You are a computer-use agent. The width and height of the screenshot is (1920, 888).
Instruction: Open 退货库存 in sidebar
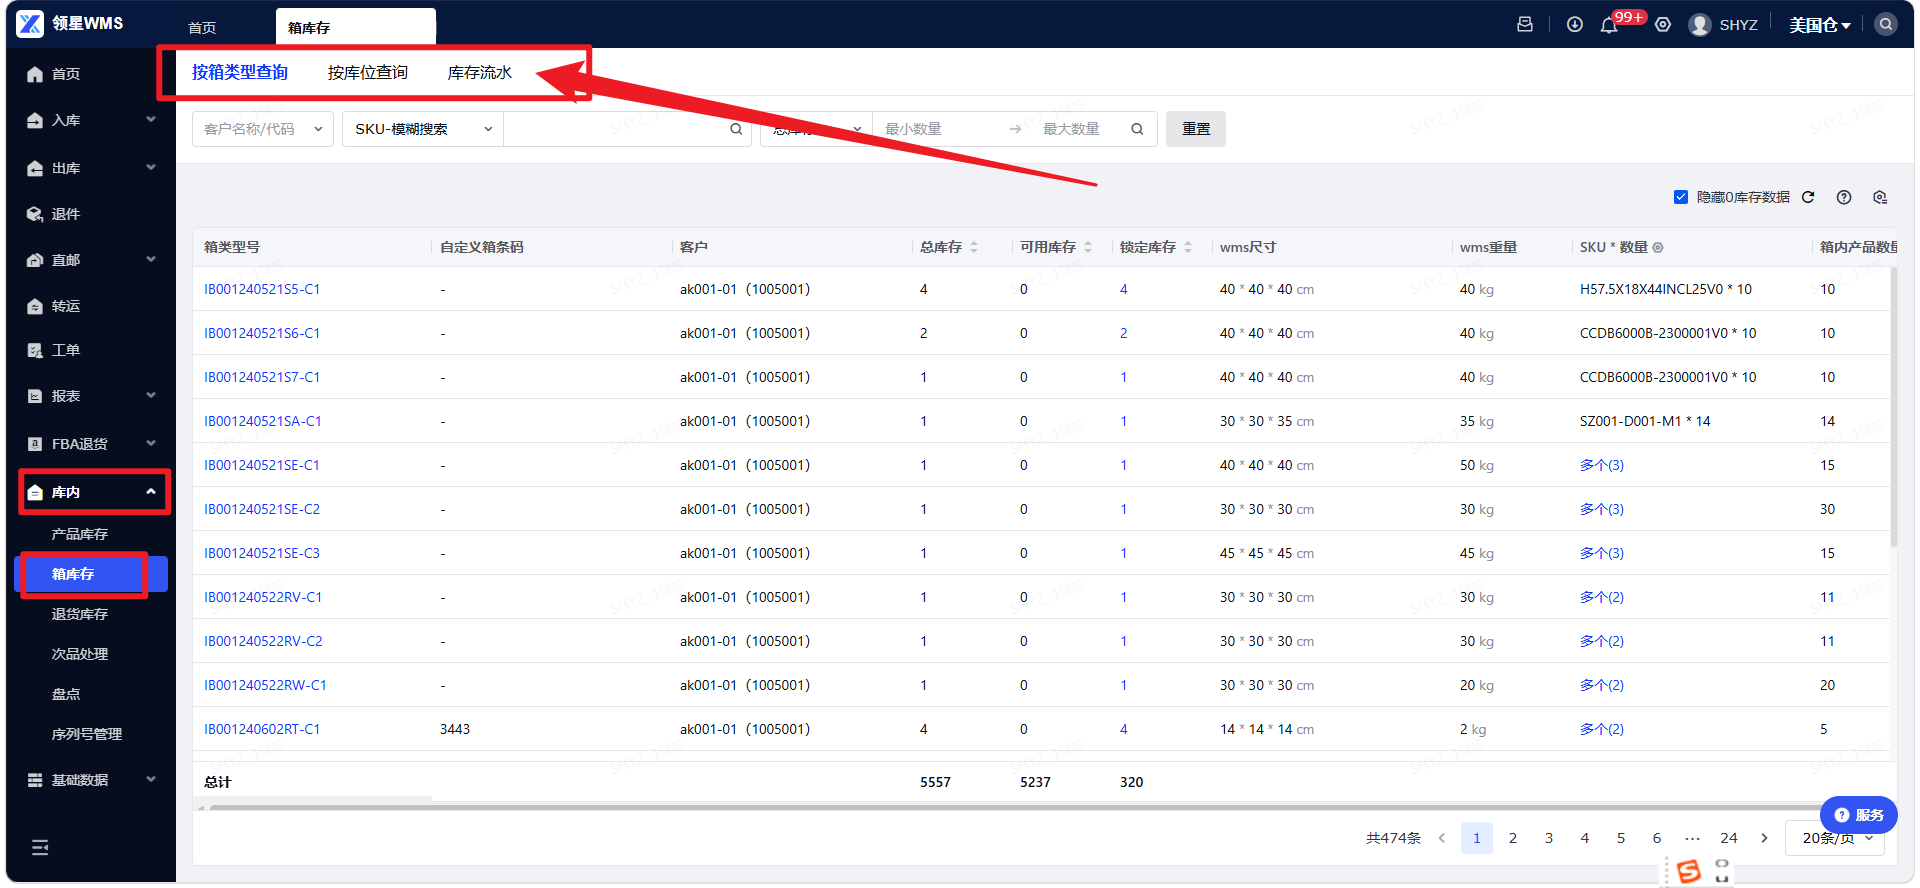coord(80,614)
